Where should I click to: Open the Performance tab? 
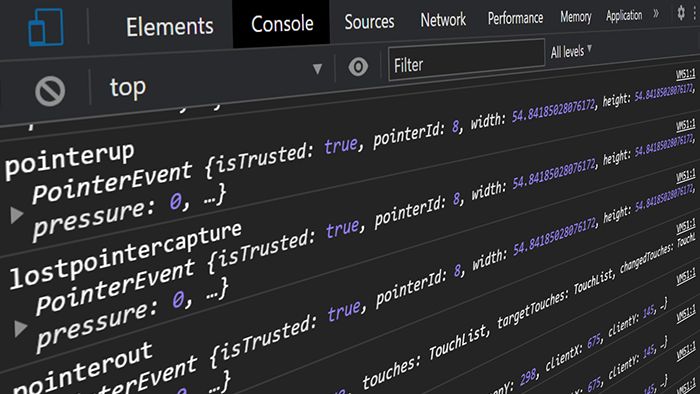pos(515,18)
